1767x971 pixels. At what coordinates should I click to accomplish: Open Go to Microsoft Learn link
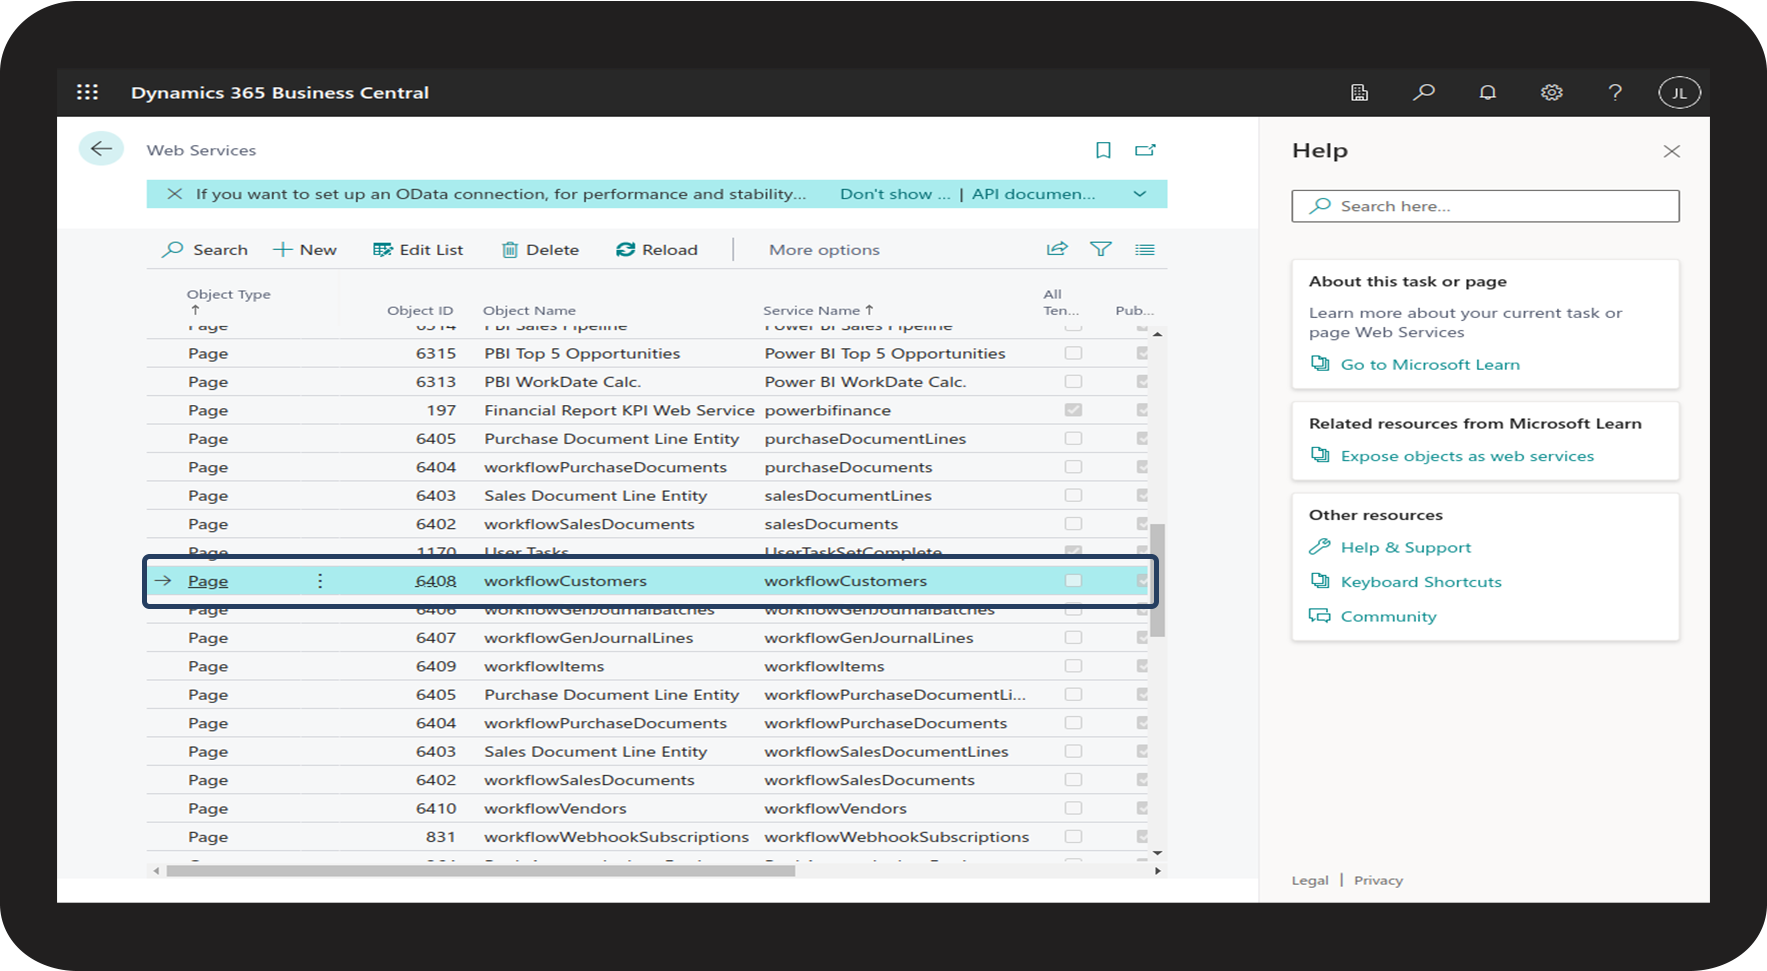point(1429,365)
